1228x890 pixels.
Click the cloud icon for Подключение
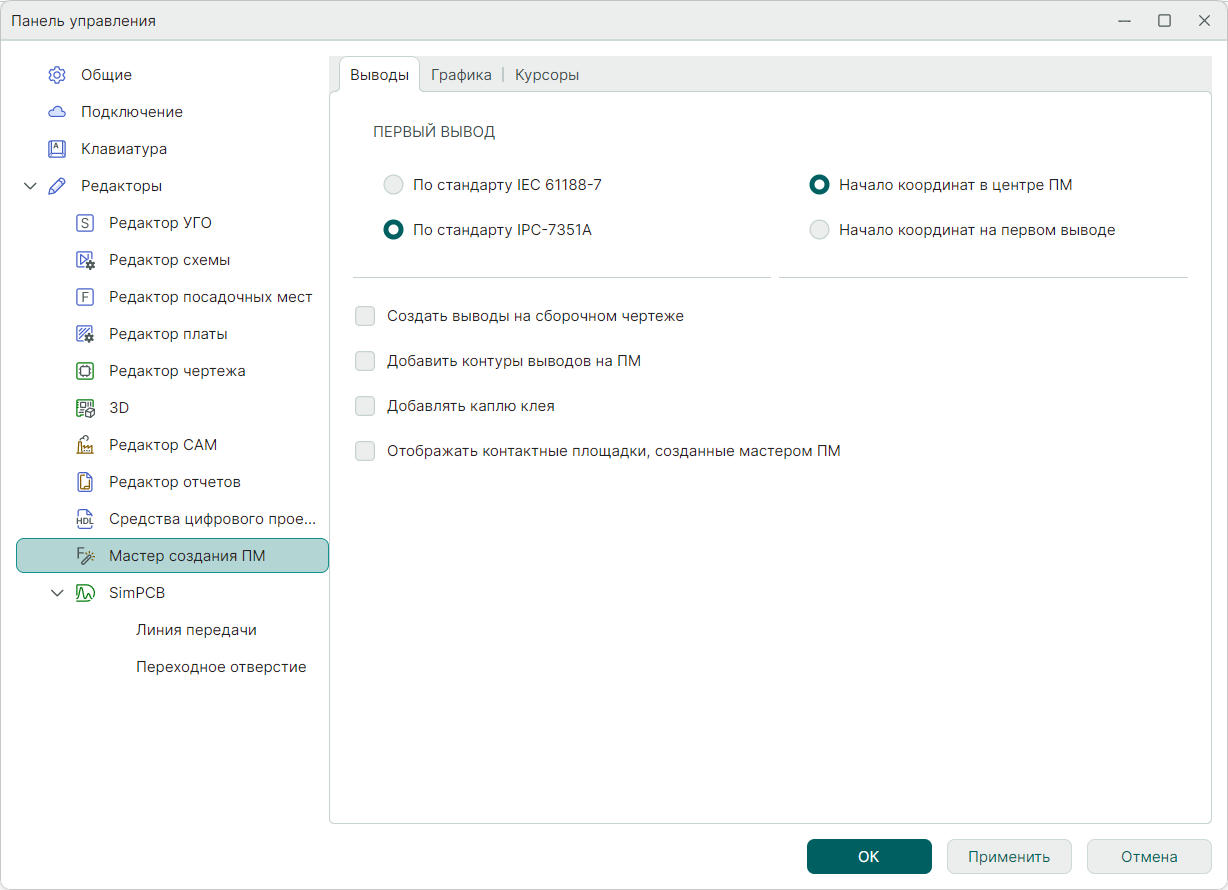(x=57, y=112)
